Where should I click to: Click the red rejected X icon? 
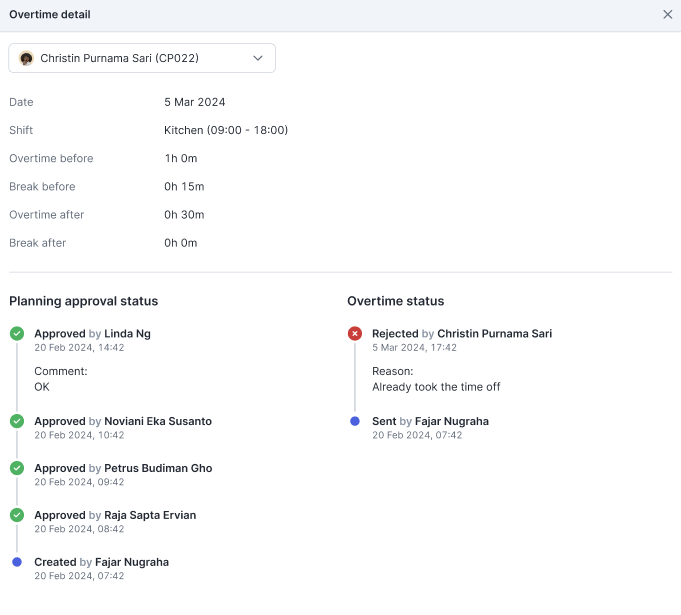(355, 334)
